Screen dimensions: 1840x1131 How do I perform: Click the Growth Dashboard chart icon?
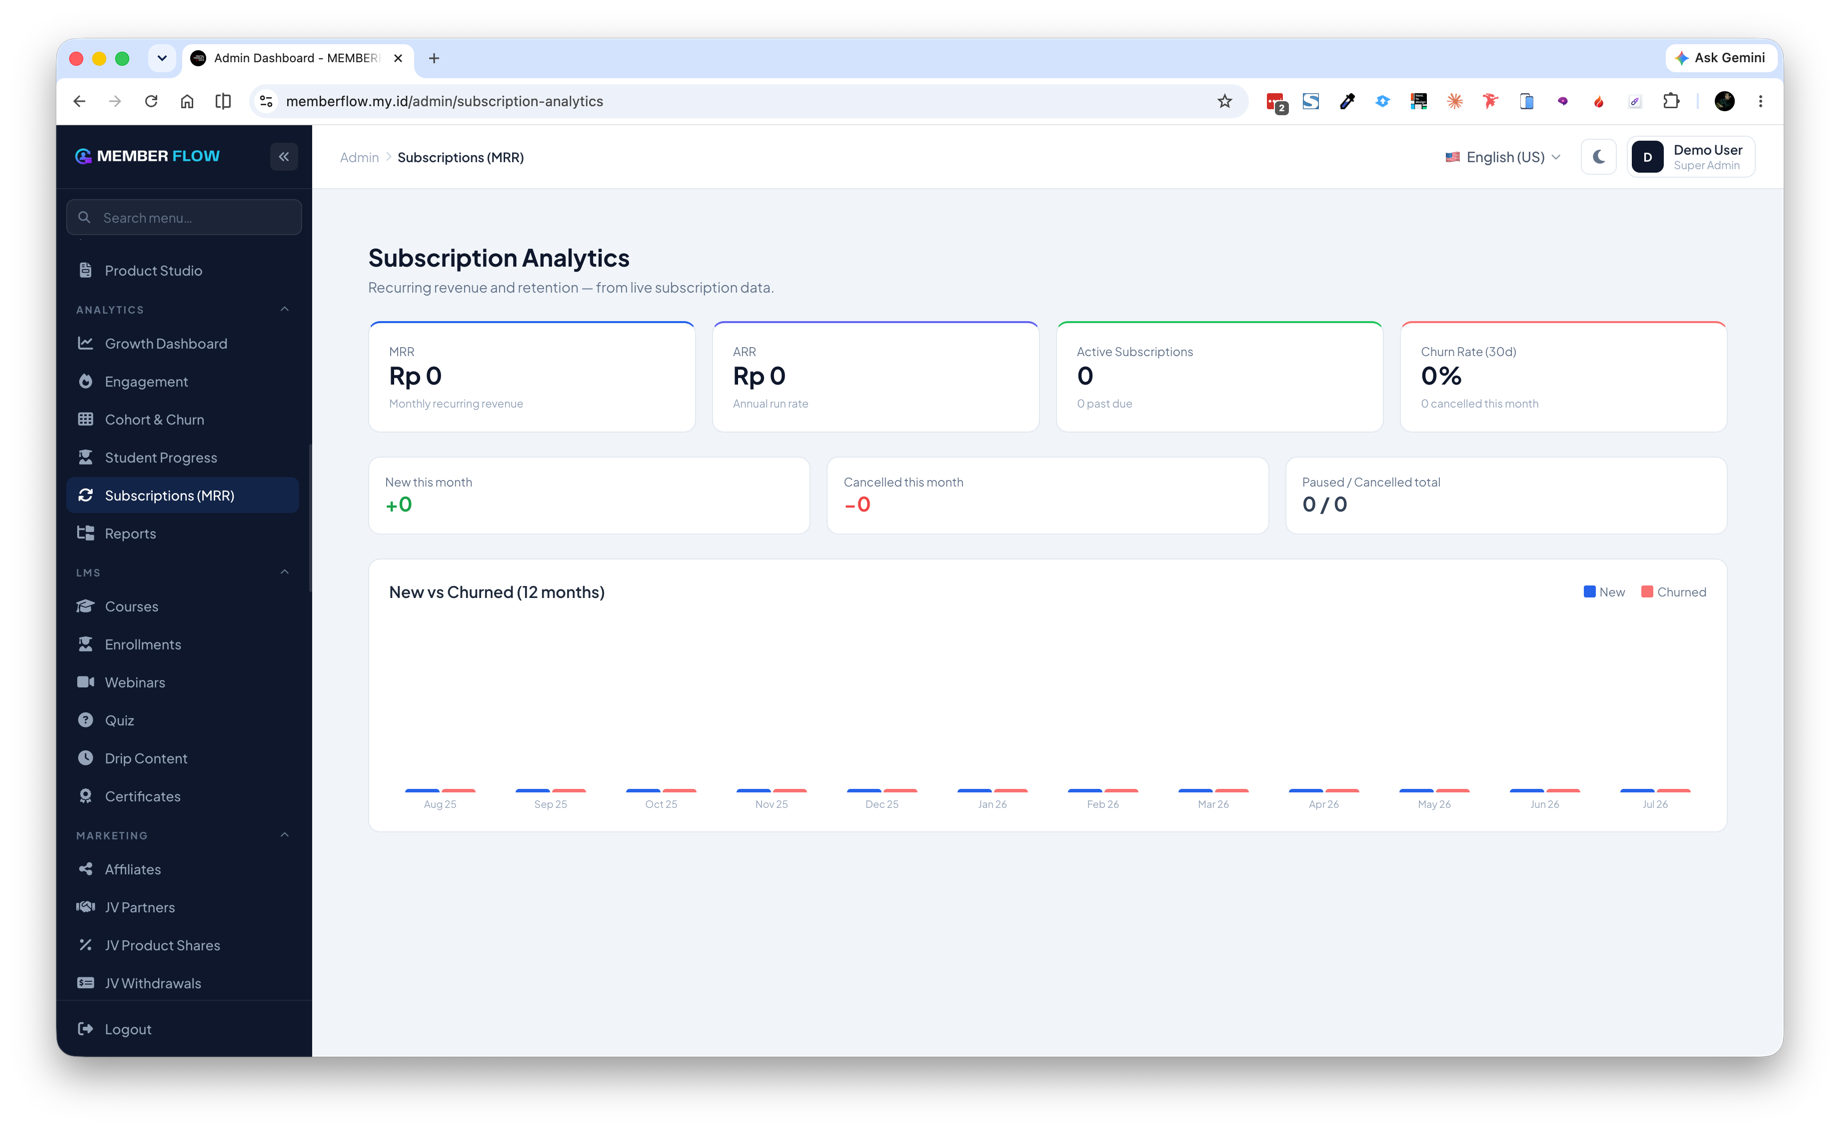pyautogui.click(x=86, y=343)
